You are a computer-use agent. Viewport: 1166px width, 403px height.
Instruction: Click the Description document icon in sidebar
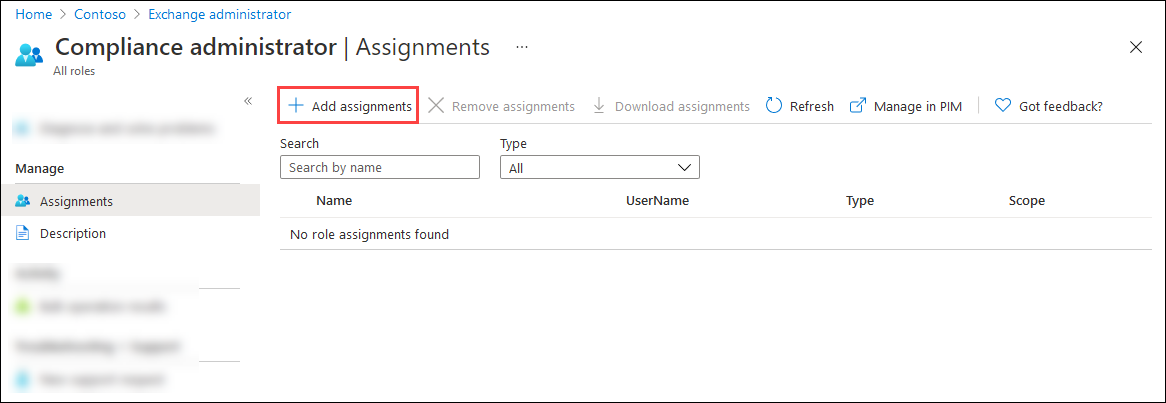24,233
